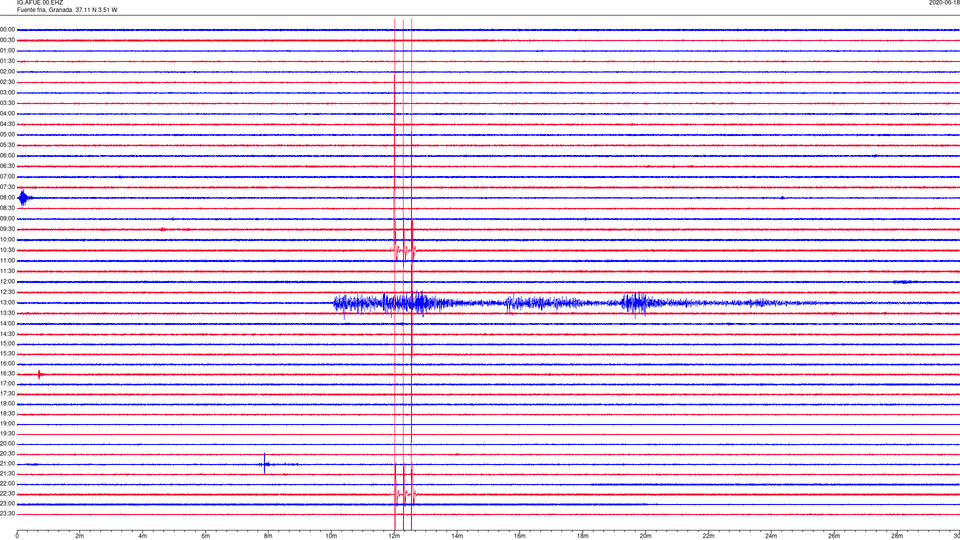Select the 08:00 trace time label
Screen dimensions: 960x540
[7, 198]
